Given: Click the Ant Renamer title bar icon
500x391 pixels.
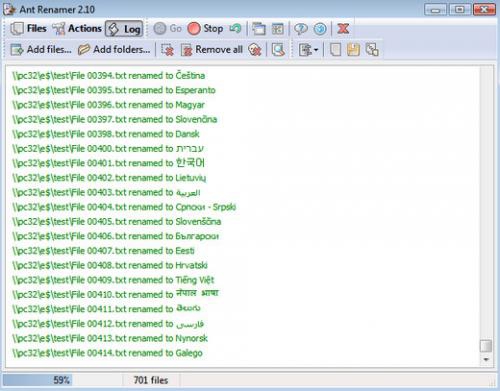Looking at the screenshot, I should 9,9.
